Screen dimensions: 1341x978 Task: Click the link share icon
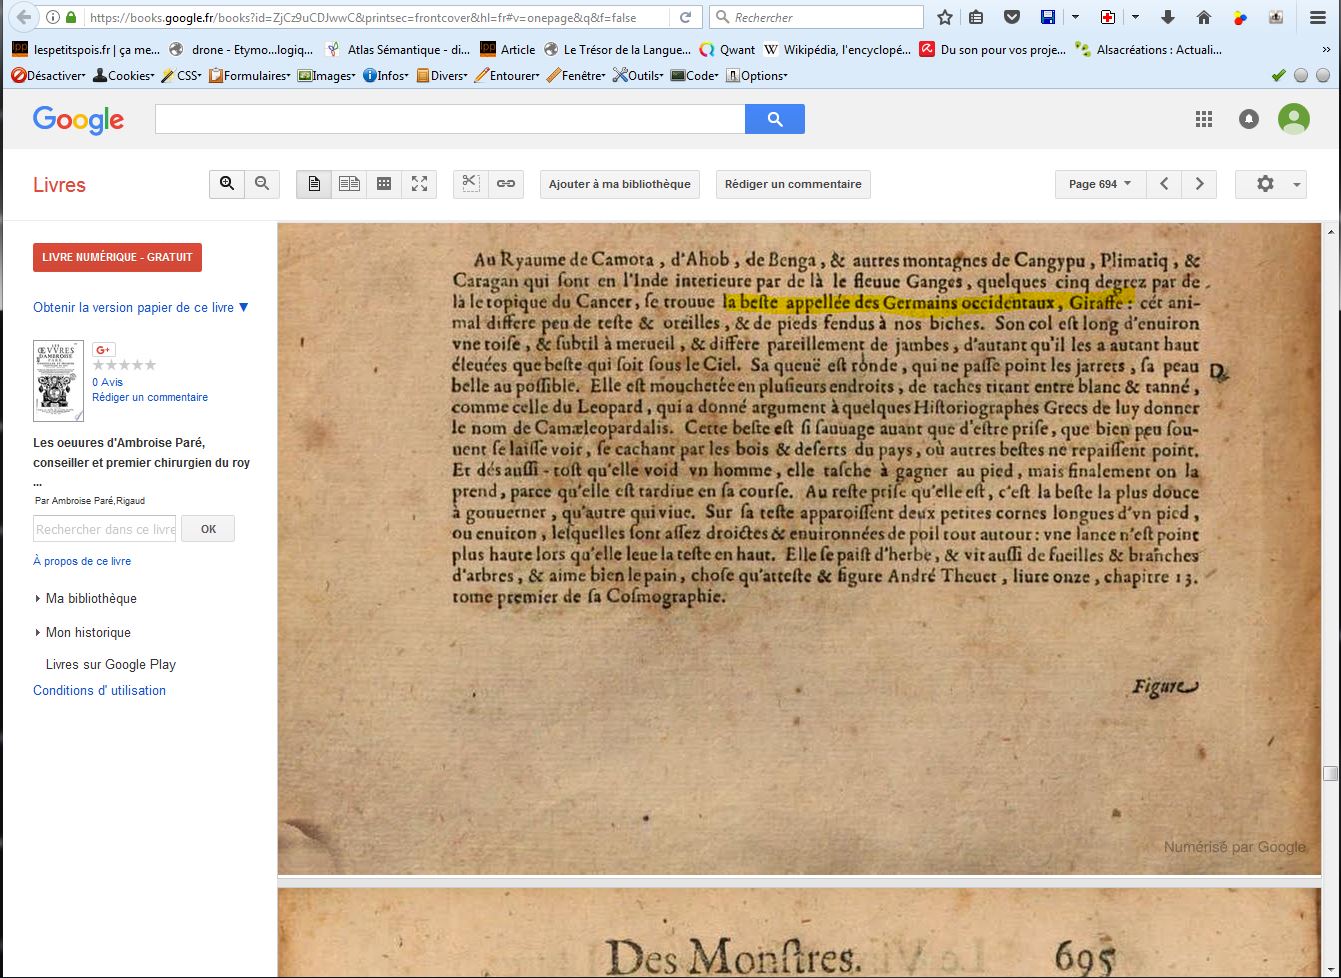[x=506, y=184]
